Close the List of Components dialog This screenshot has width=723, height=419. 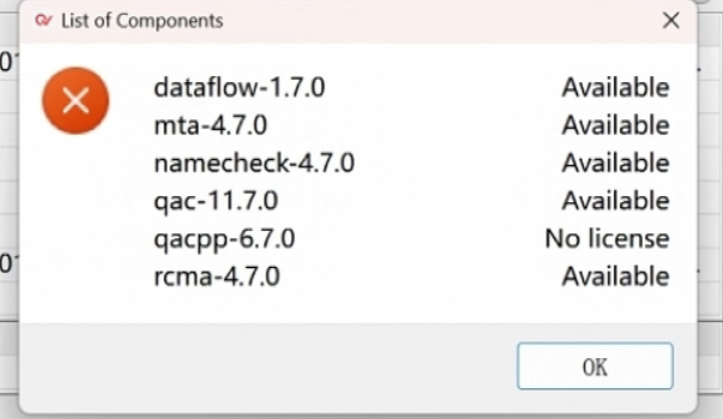[x=671, y=20]
